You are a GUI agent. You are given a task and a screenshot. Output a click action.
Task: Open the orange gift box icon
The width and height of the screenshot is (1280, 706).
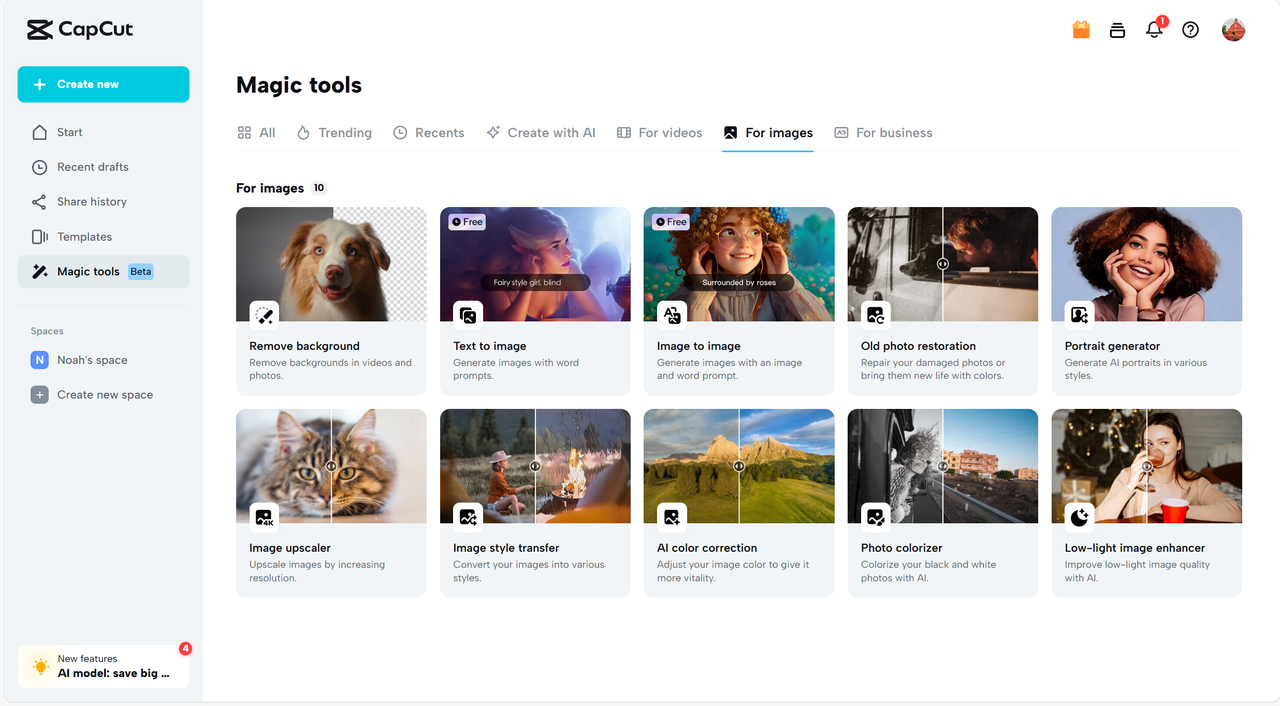point(1081,30)
